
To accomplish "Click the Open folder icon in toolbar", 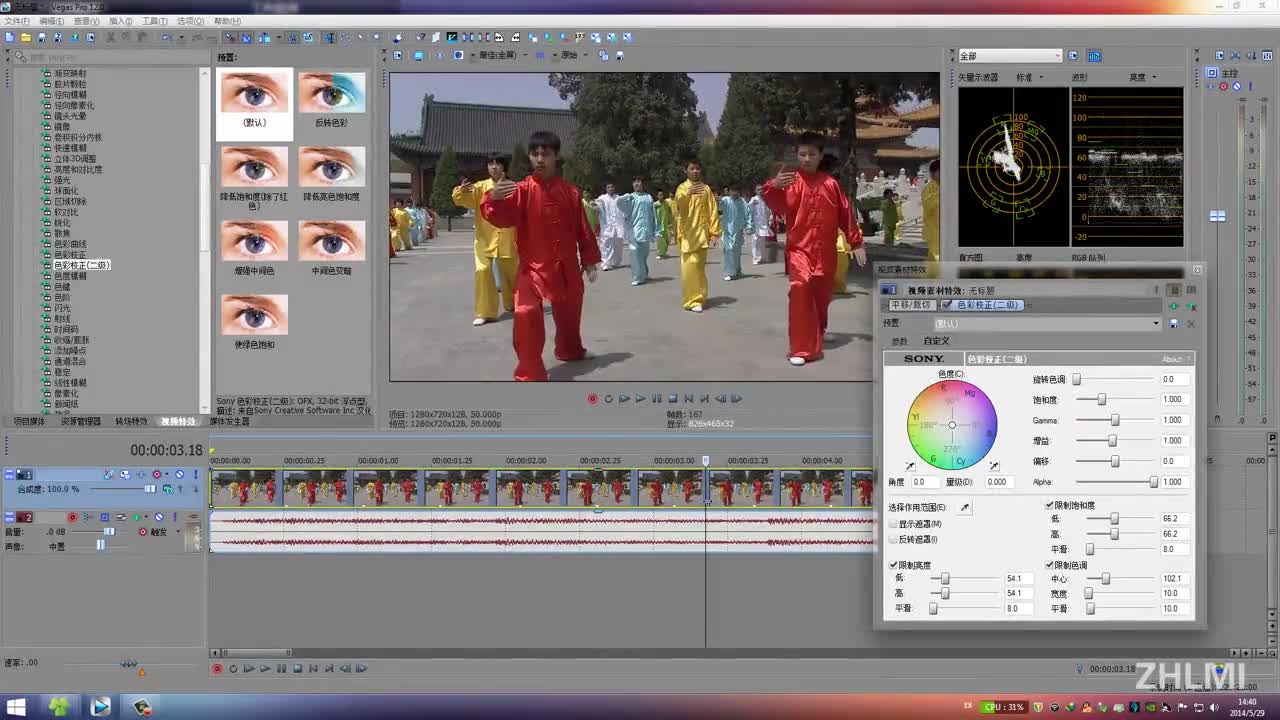I will (26, 38).
